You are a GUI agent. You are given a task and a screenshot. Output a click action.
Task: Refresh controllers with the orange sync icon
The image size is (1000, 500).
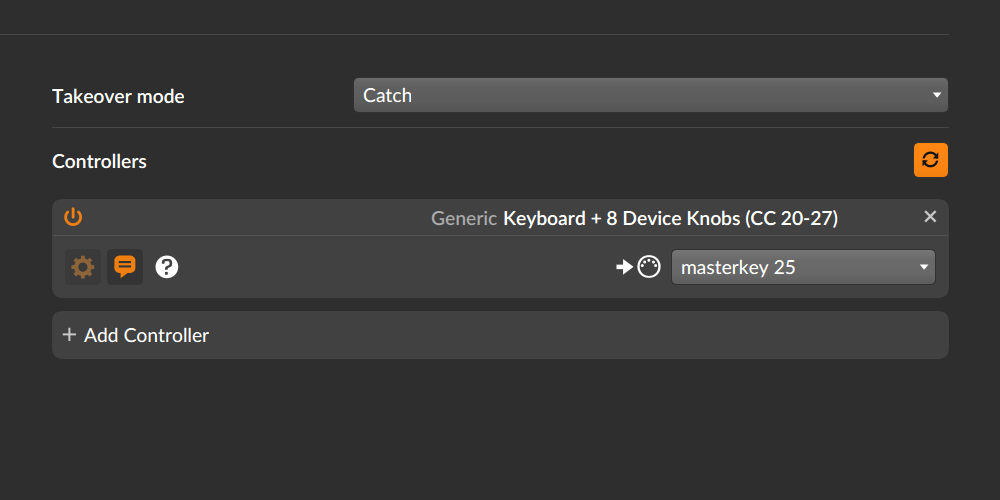[930, 160]
